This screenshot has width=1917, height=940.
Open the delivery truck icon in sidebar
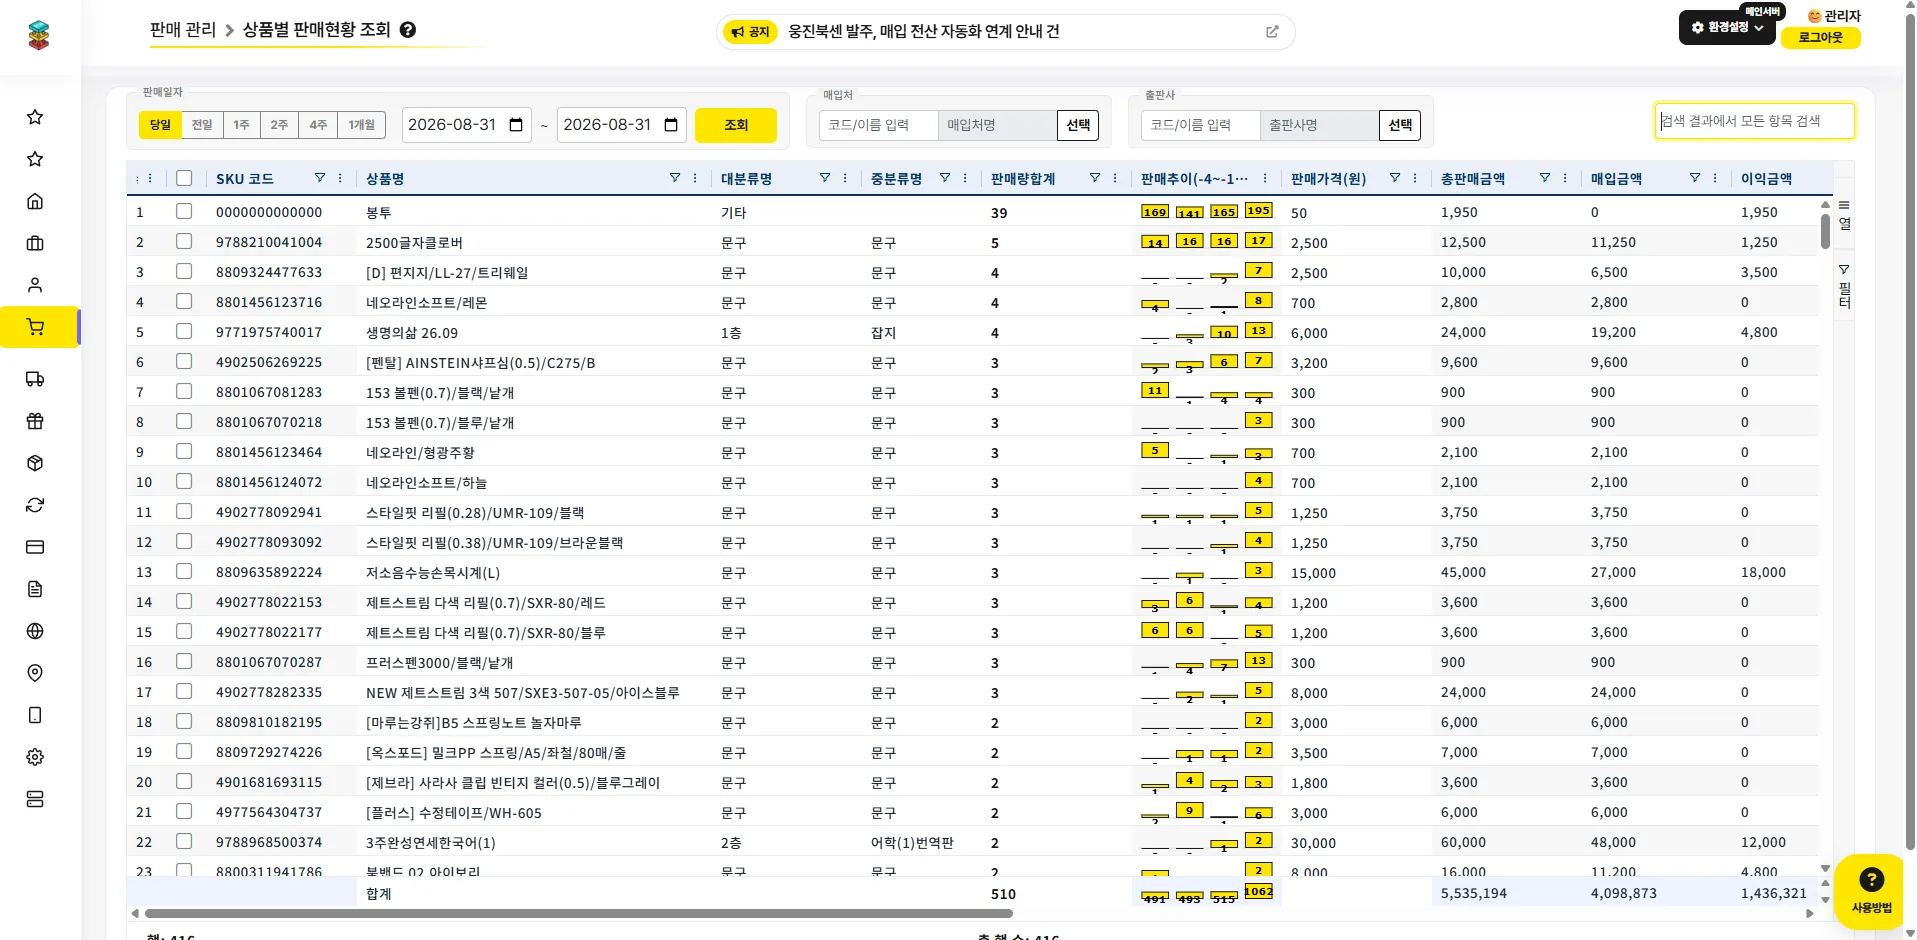[x=35, y=379]
